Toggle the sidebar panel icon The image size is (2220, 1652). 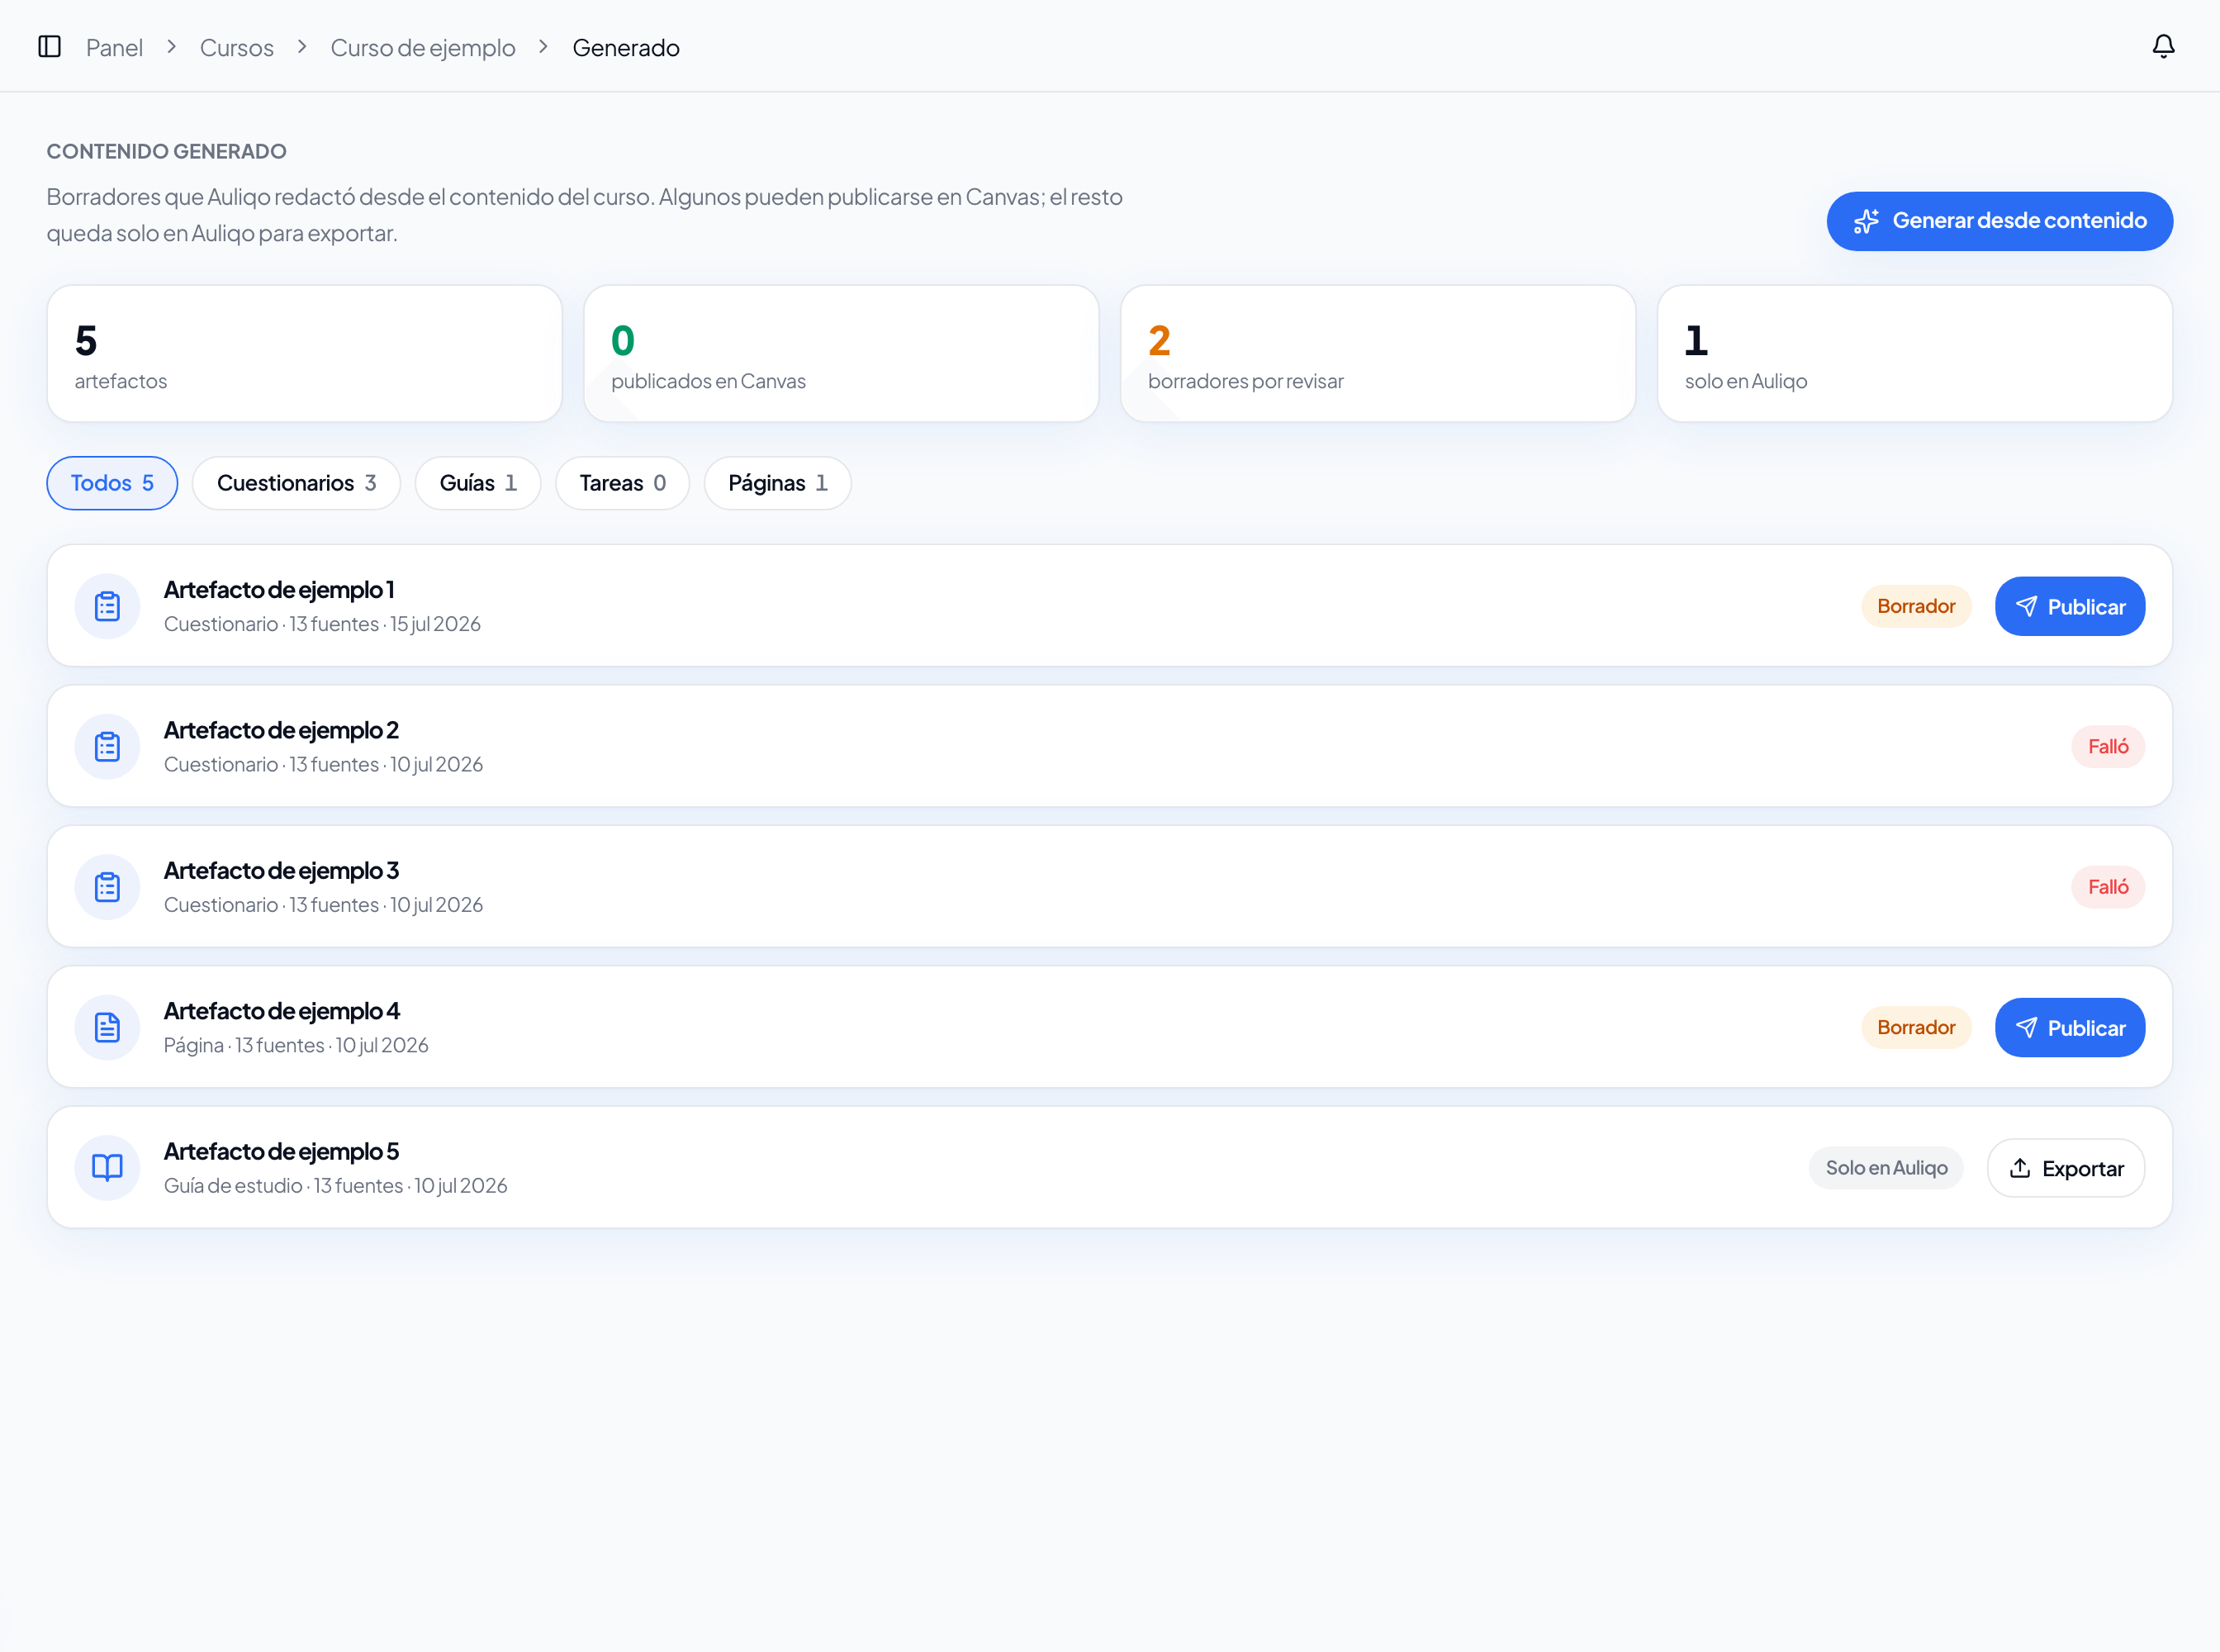tap(49, 47)
